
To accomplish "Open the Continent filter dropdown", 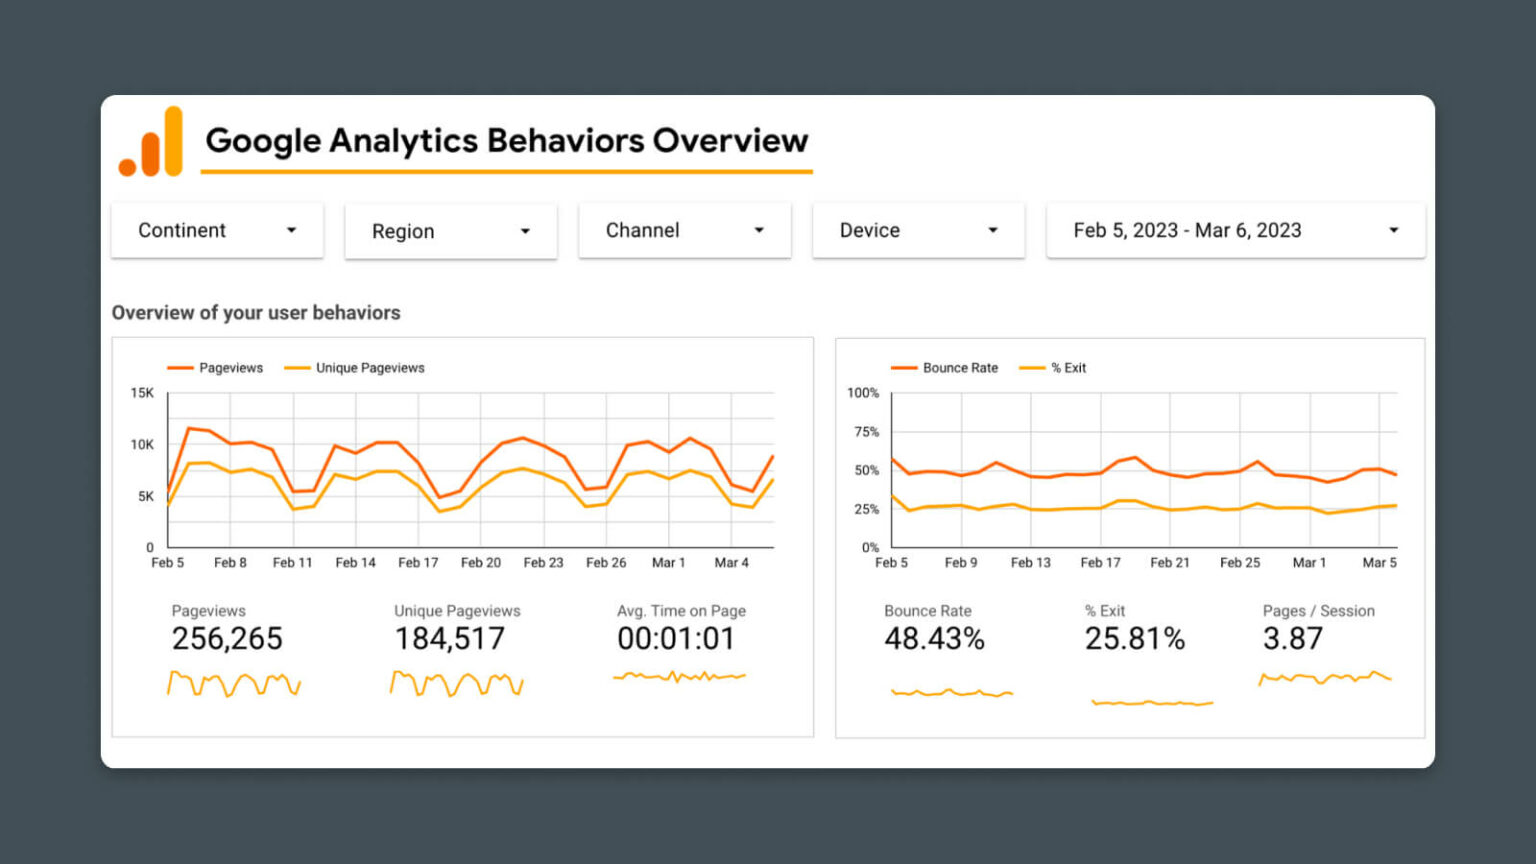I will 216,230.
